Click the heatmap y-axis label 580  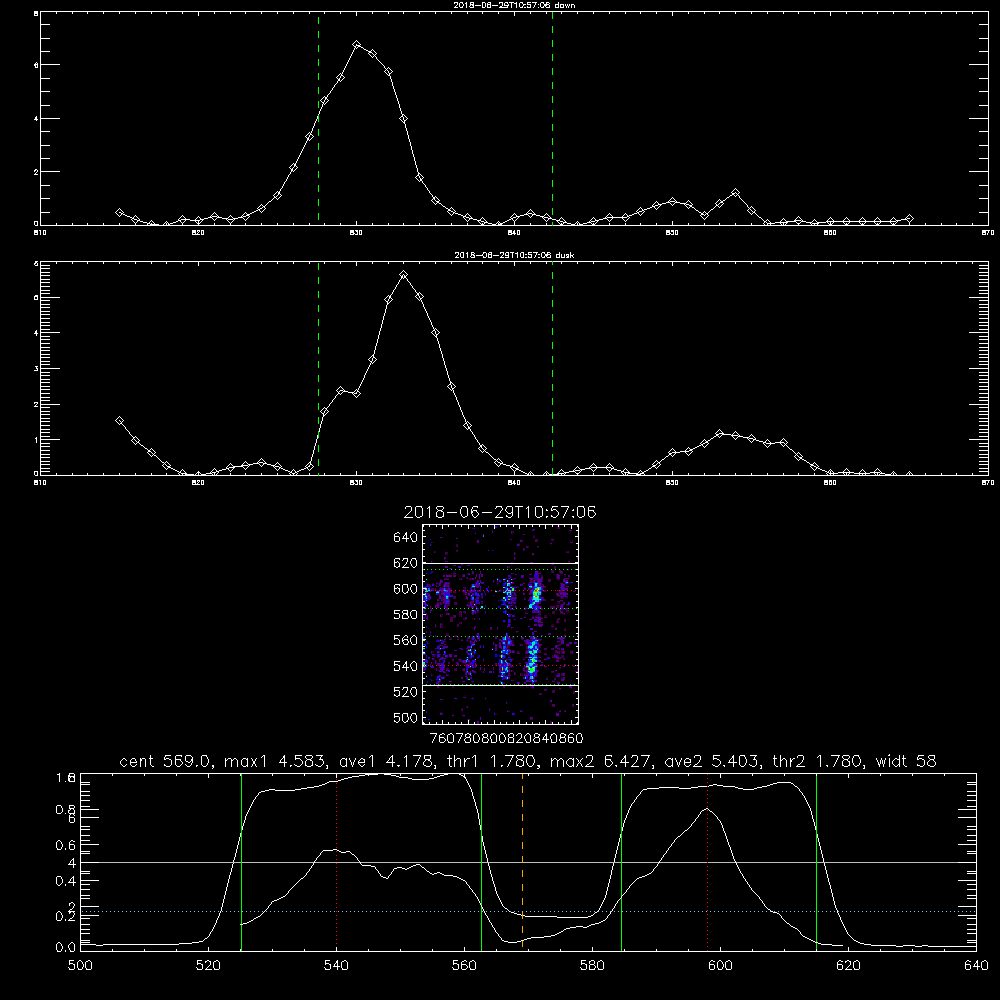pos(406,615)
